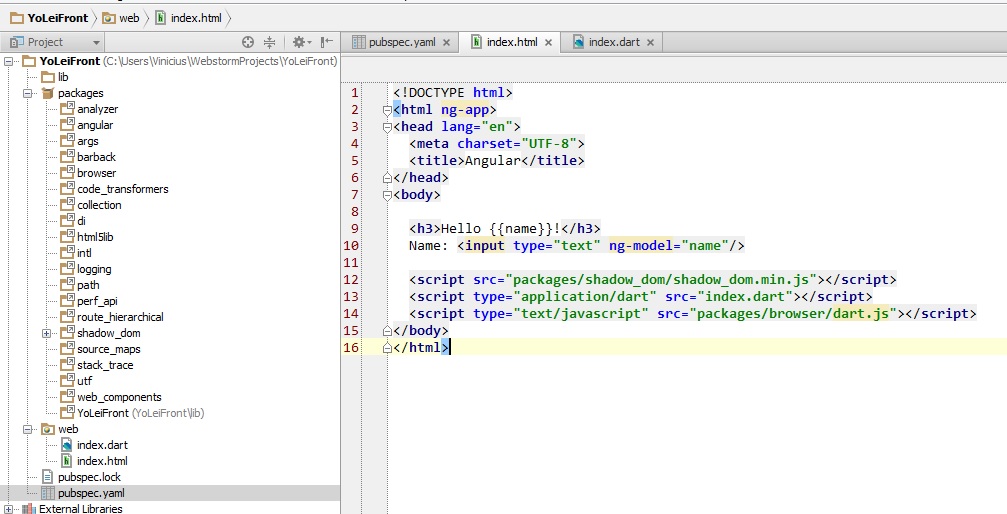Viewport: 1007px width, 514px height.
Task: Open the Project panel settings gear
Action: (x=299, y=42)
